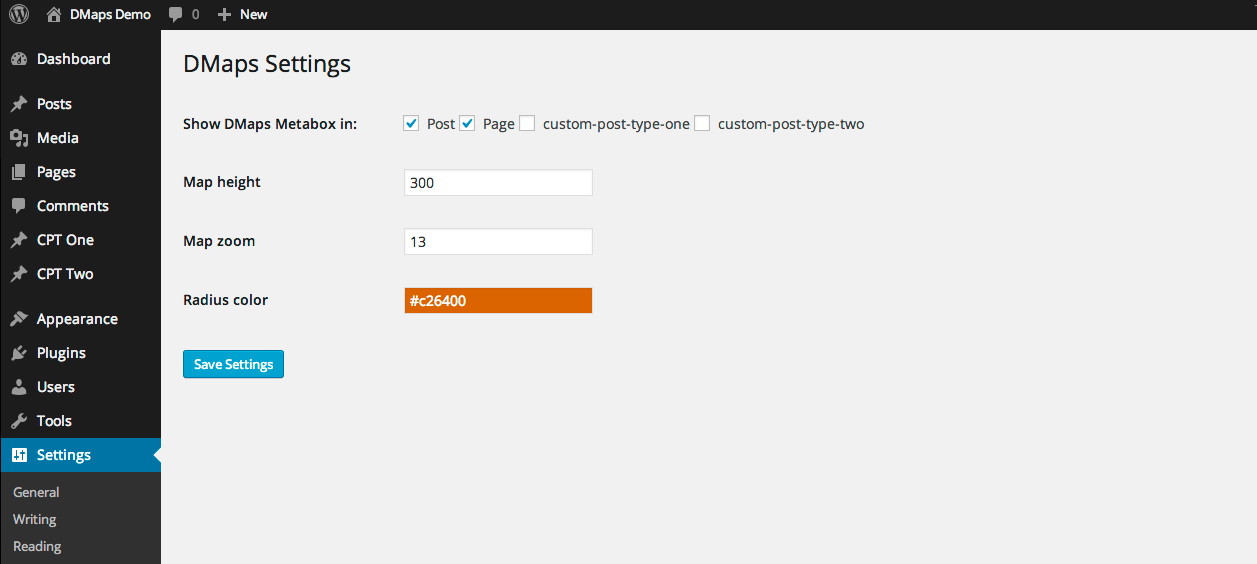Click the Dashboard gauge icon

click(18, 59)
